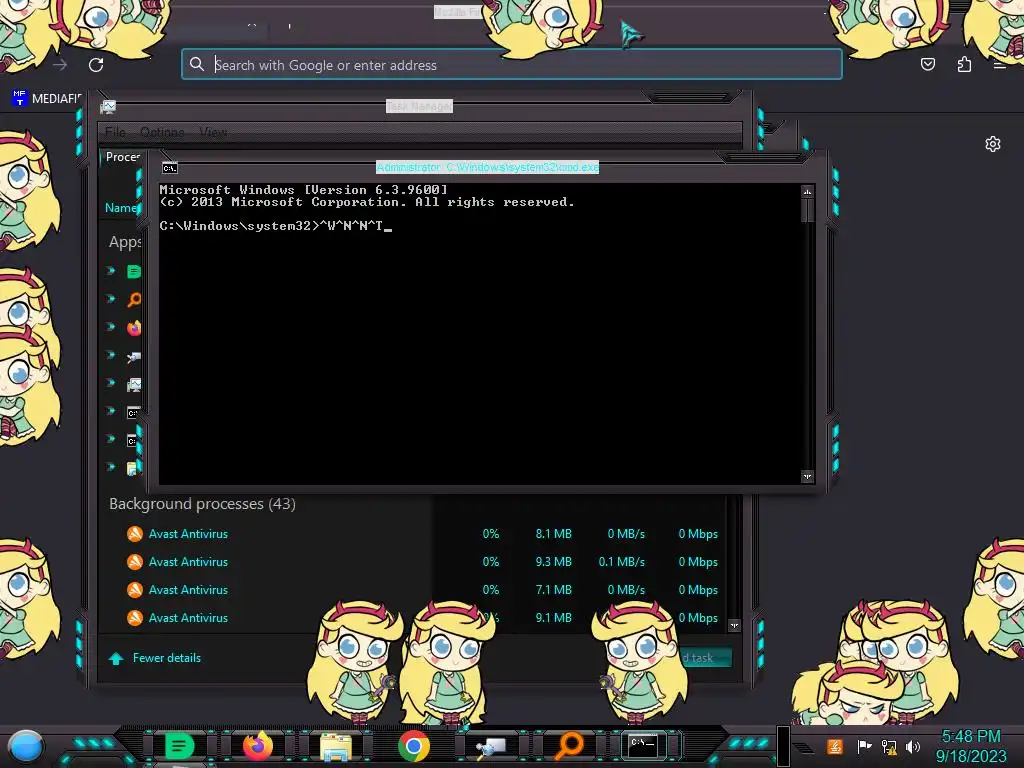The image size is (1024, 768).
Task: Click the 0.1 MB/s disk value
Action: (x=621, y=562)
